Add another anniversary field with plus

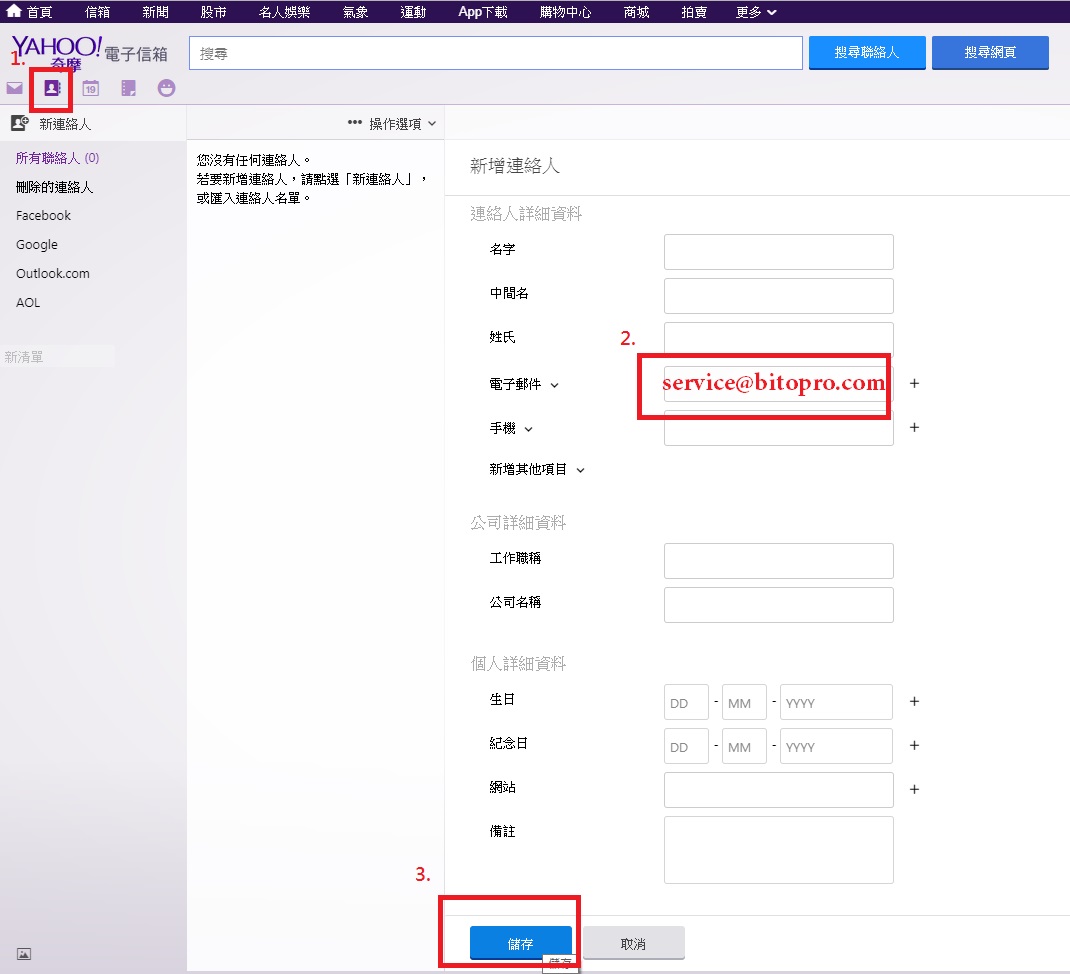pos(914,745)
